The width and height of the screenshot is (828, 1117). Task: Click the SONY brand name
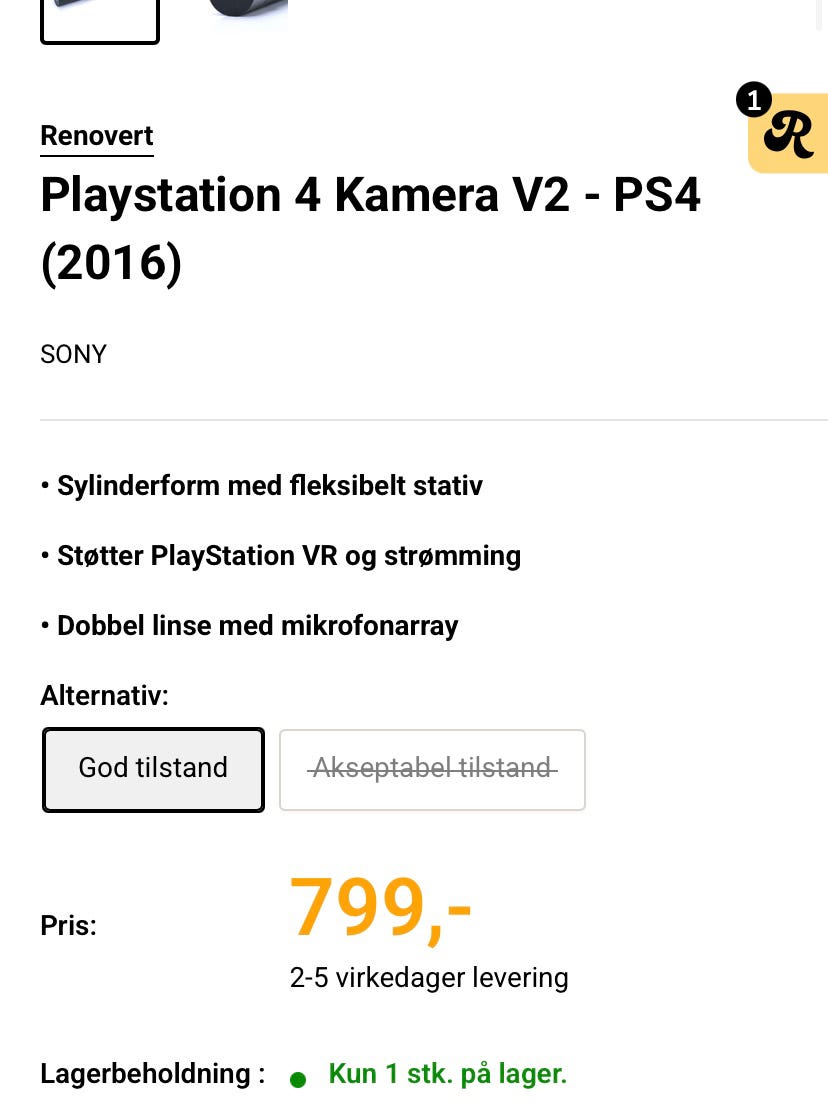pyautogui.click(x=73, y=355)
